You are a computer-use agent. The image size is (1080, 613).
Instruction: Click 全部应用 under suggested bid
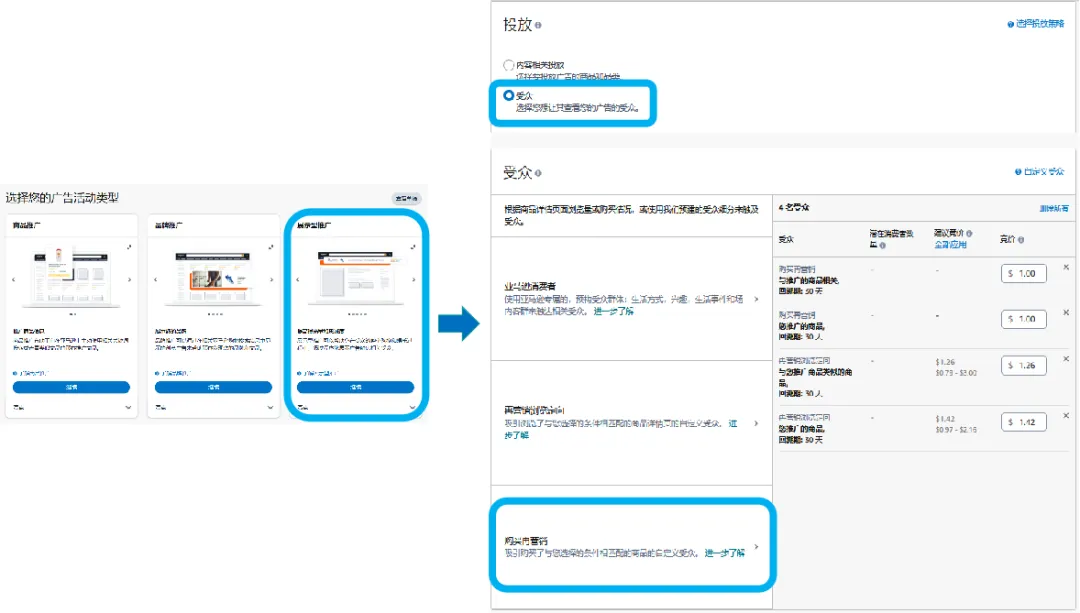[x=951, y=245]
